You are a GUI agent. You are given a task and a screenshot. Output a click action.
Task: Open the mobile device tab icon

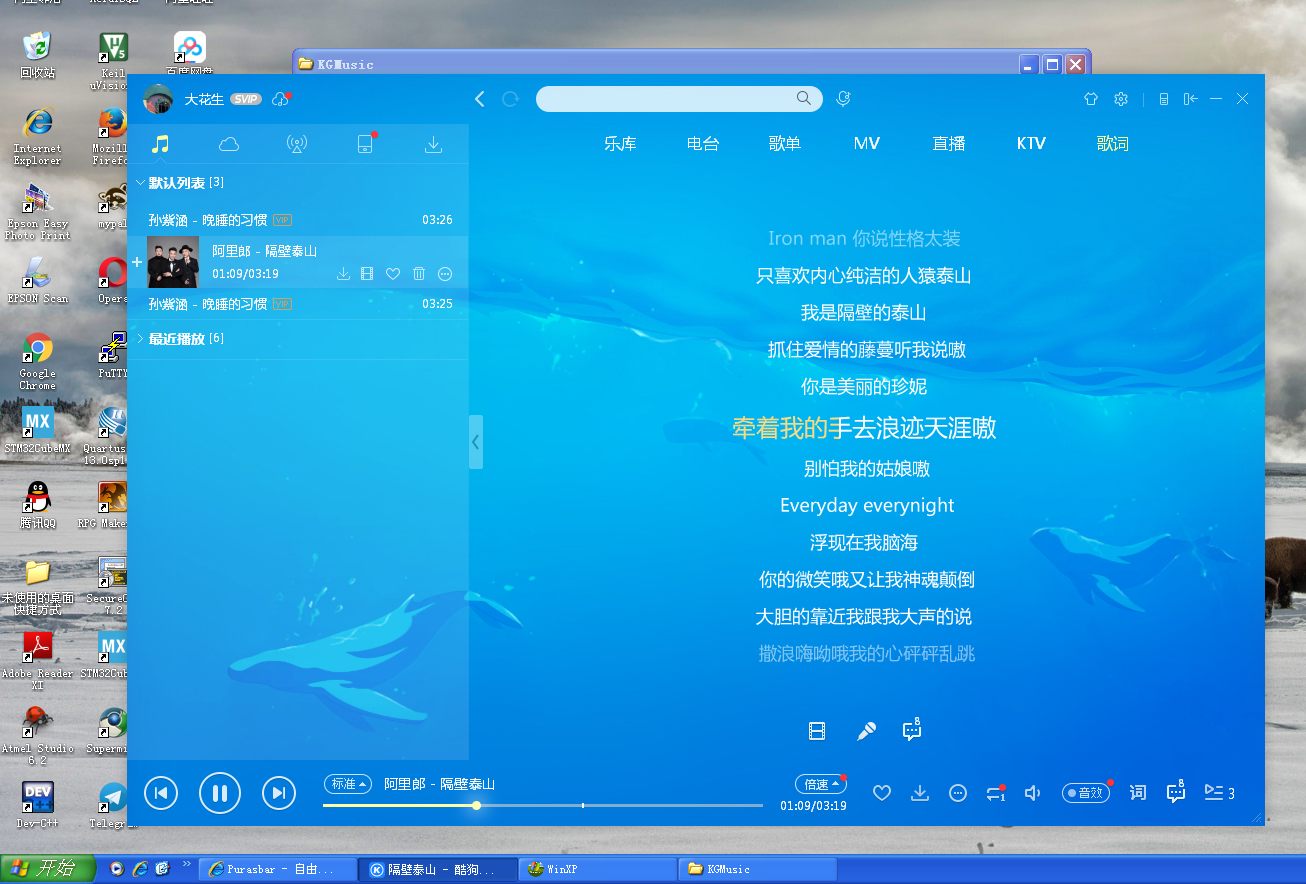pos(365,144)
